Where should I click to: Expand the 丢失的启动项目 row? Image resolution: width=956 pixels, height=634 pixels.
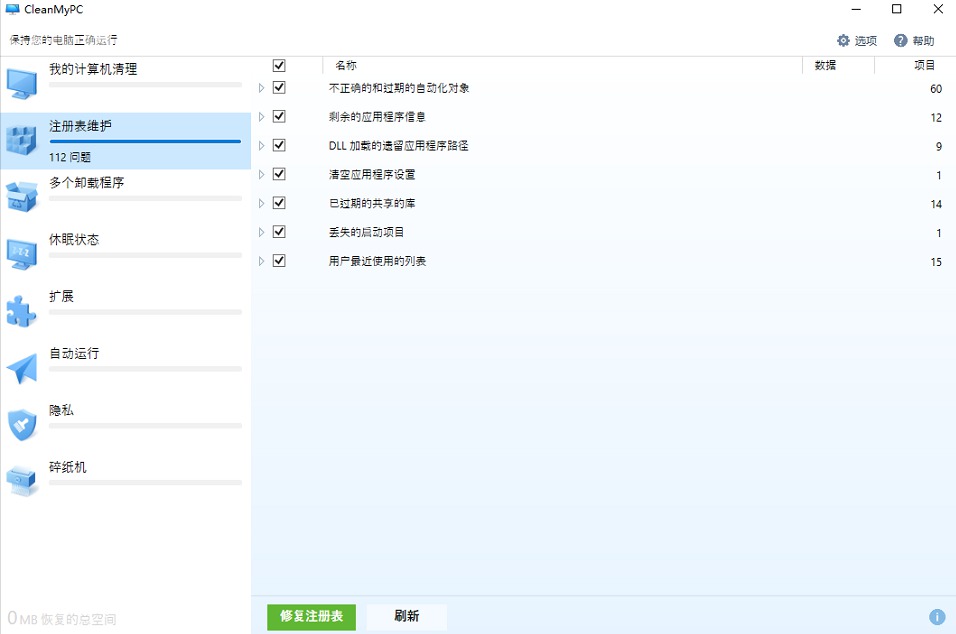point(262,232)
